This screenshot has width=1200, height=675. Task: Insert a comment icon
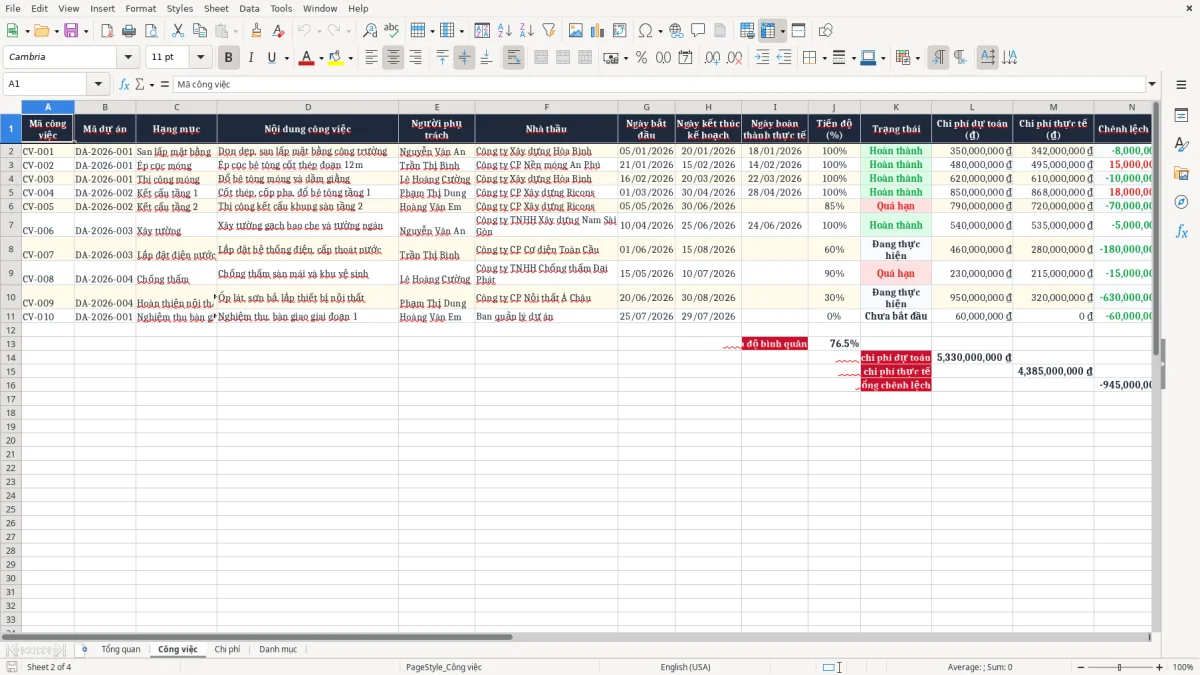[698, 31]
